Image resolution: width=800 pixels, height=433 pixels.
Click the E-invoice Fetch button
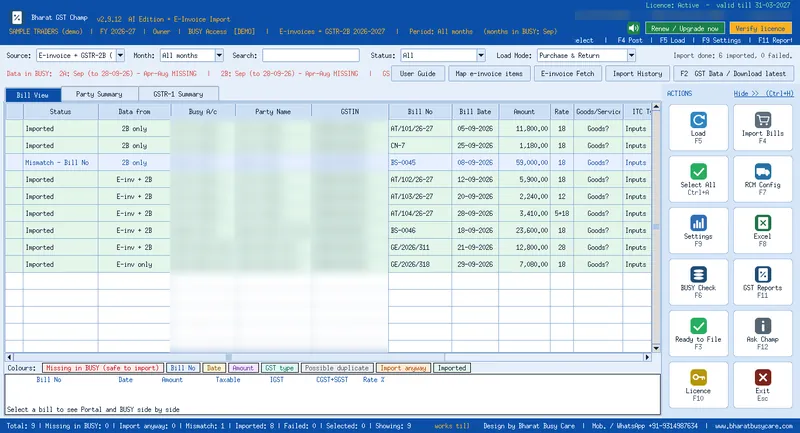[567, 73]
